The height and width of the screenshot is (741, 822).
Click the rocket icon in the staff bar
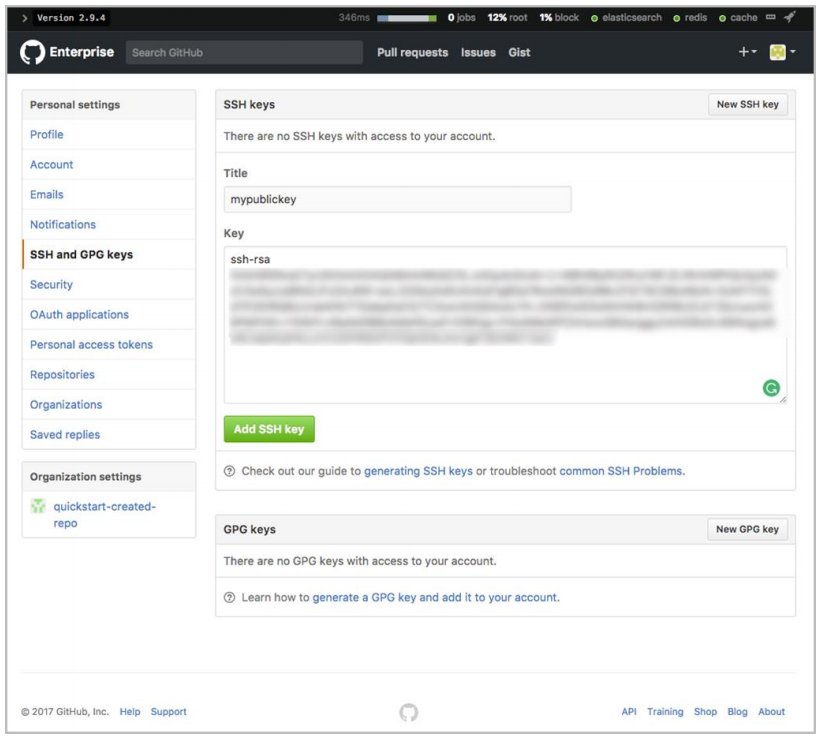789,17
